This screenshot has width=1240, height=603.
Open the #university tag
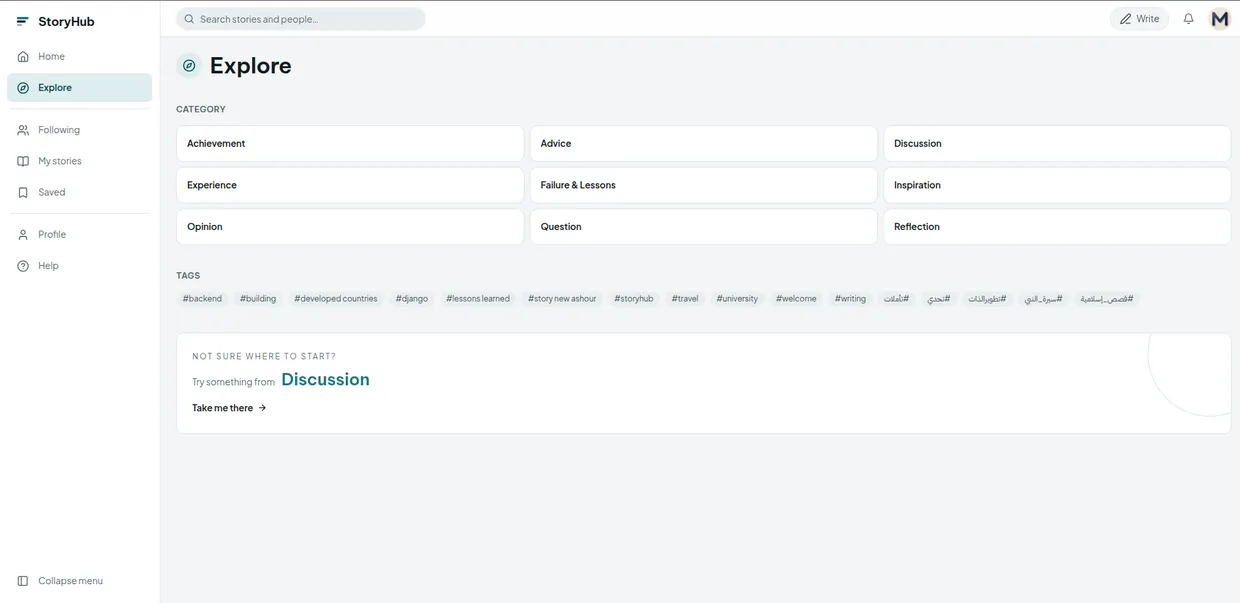point(737,299)
